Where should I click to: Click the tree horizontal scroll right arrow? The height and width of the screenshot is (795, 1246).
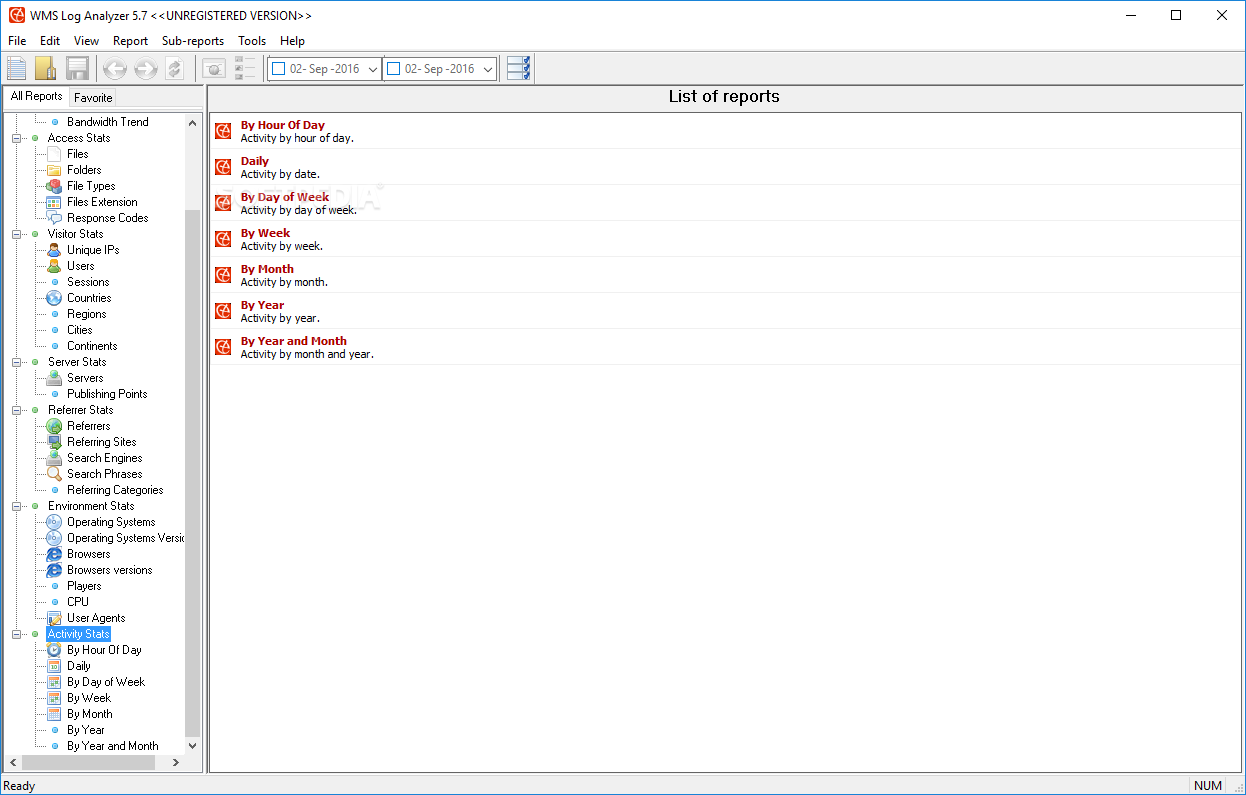pyautogui.click(x=176, y=762)
